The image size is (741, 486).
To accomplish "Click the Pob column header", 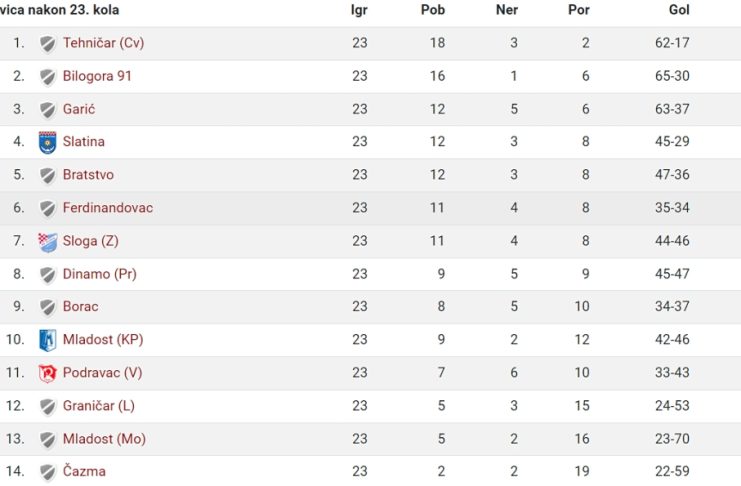I will pyautogui.click(x=433, y=10).
